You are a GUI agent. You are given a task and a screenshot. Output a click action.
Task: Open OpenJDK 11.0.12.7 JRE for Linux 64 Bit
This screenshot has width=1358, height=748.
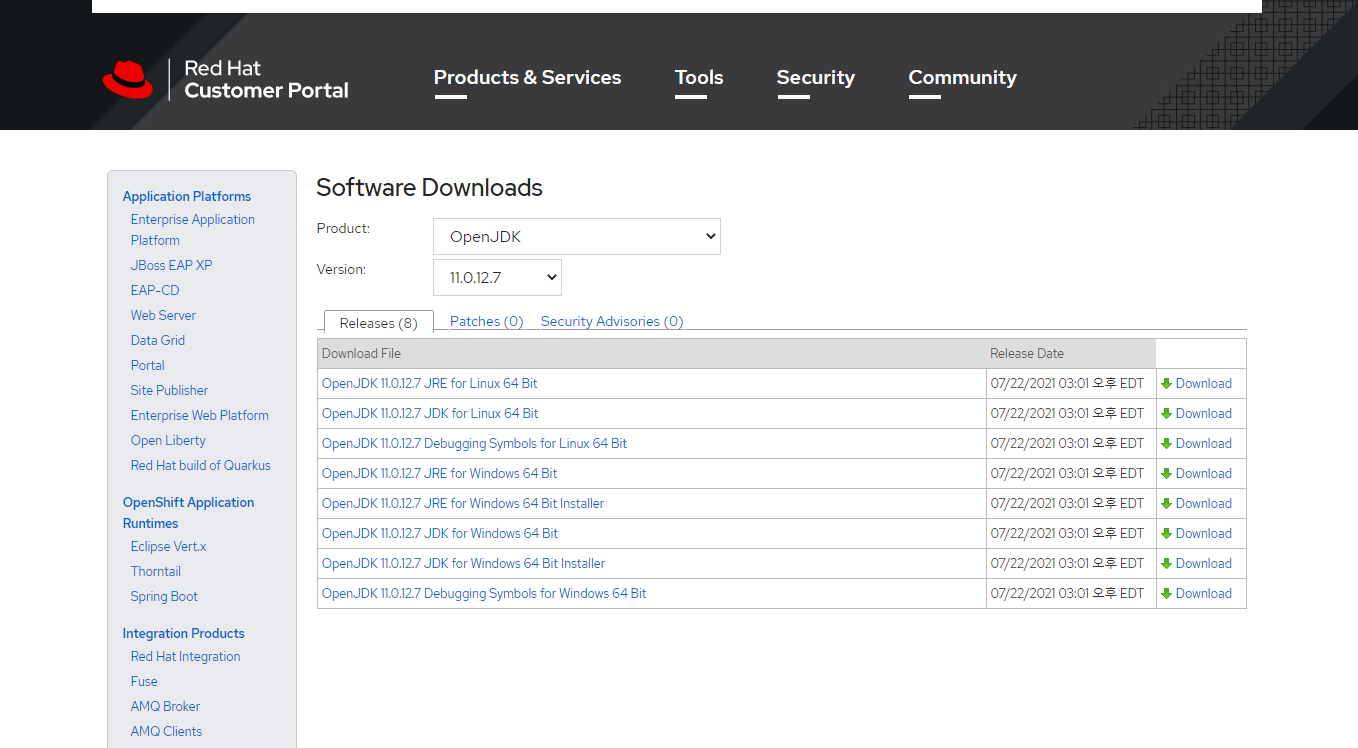430,384
